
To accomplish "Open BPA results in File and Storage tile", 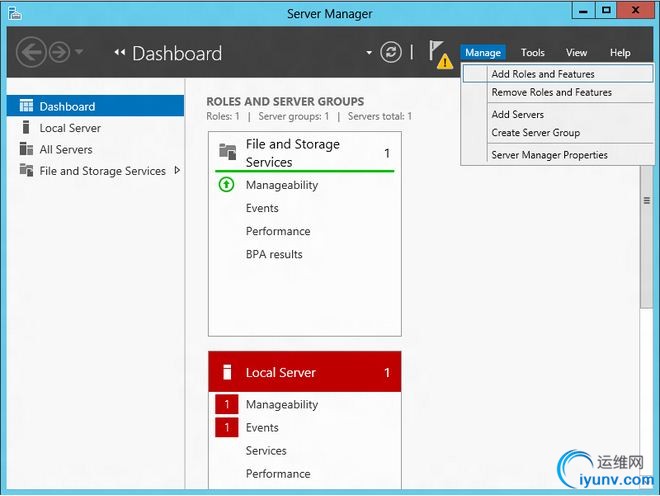I will (274, 254).
